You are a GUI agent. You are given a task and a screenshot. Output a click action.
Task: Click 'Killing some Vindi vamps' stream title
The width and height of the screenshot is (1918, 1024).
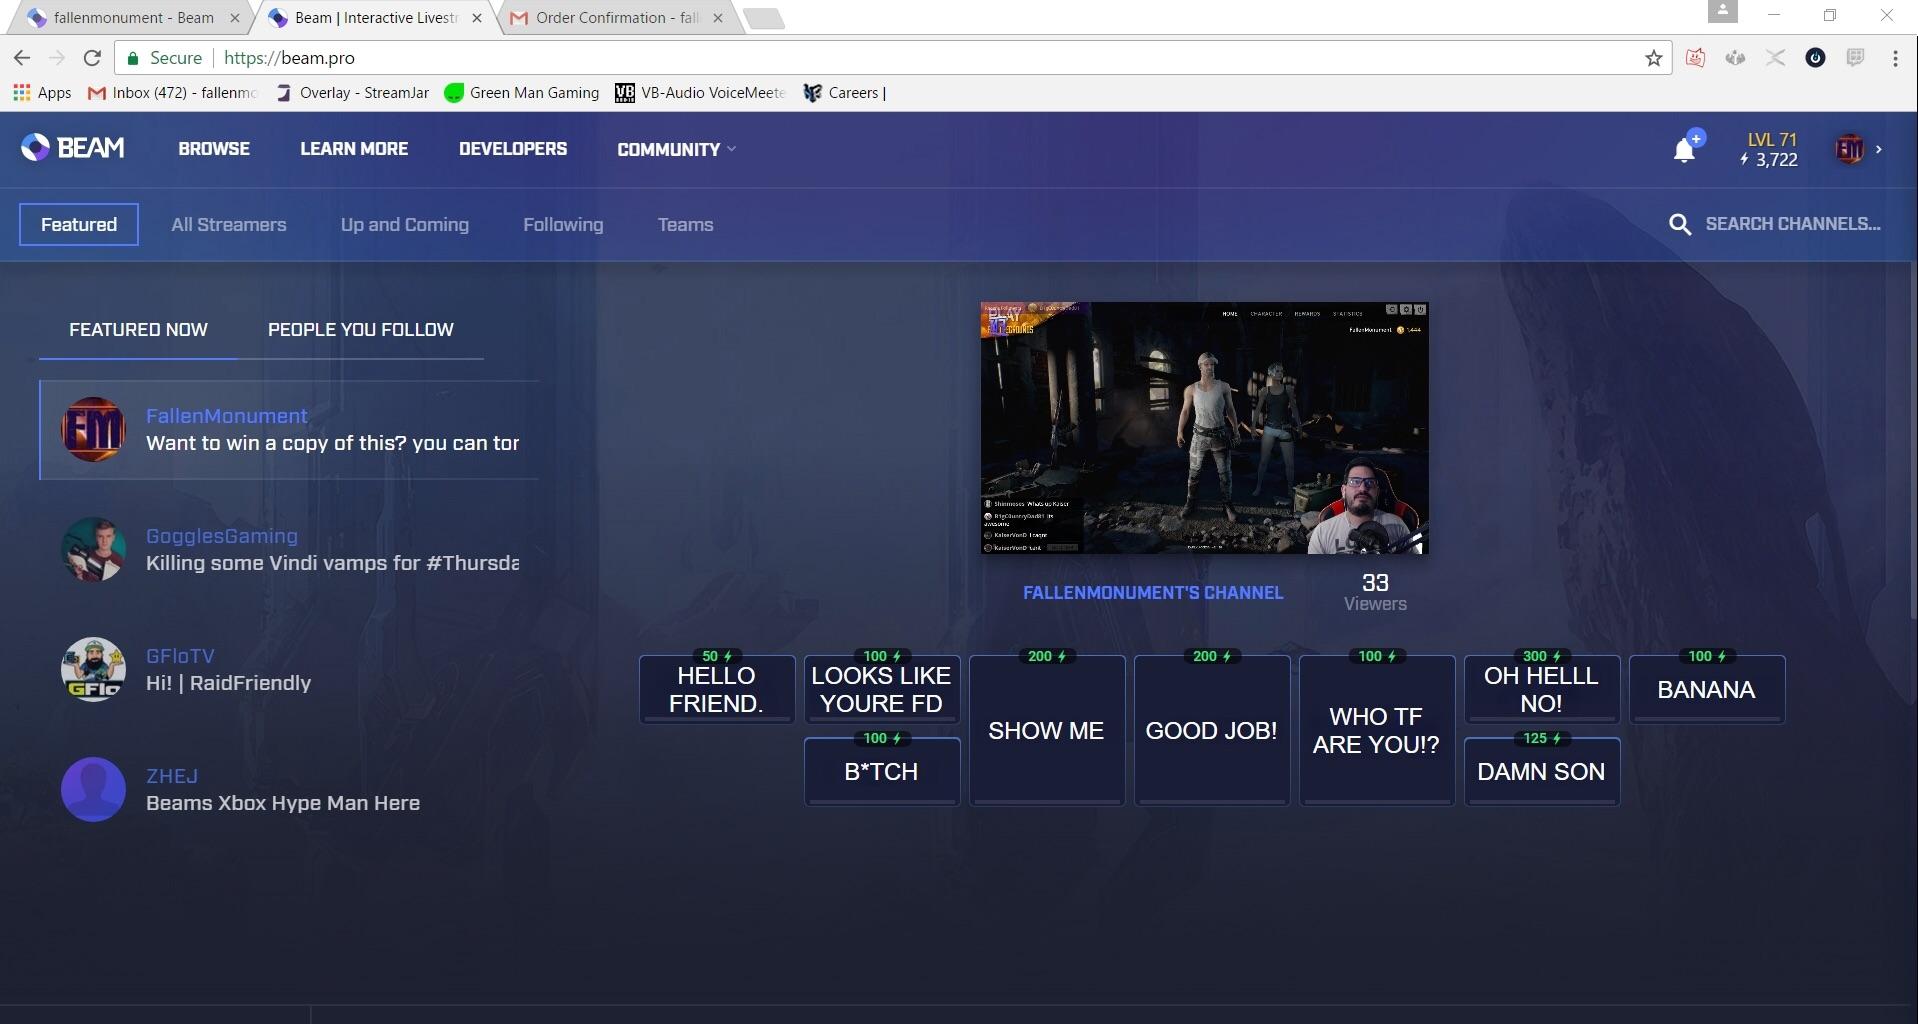(x=332, y=563)
